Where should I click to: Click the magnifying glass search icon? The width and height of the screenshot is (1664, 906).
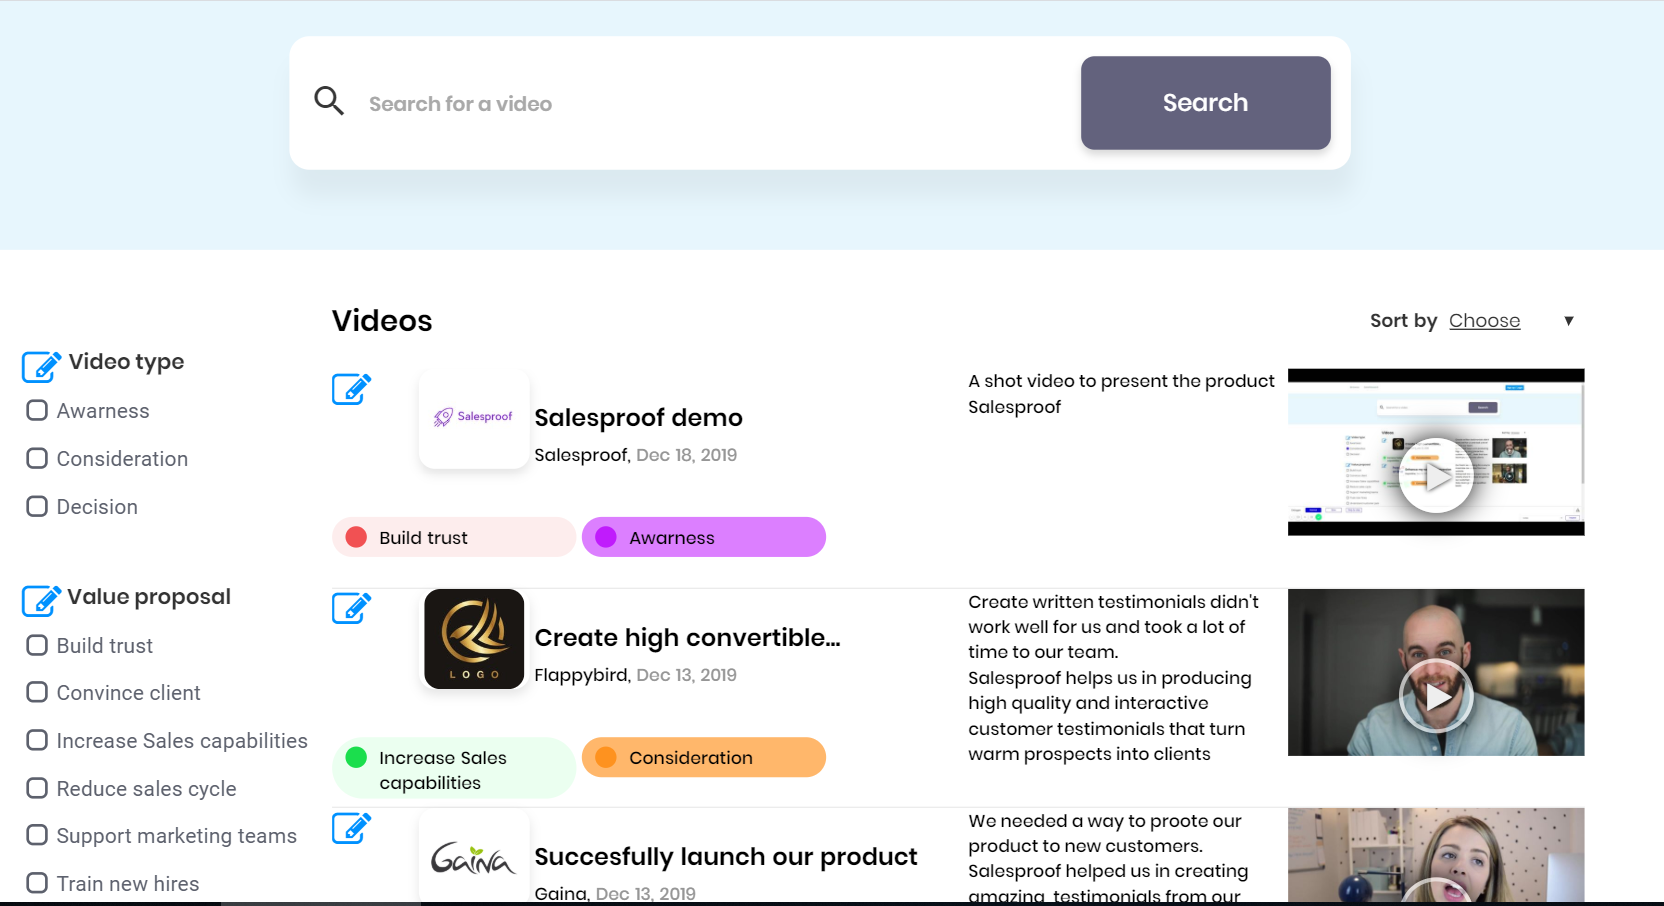coord(329,101)
